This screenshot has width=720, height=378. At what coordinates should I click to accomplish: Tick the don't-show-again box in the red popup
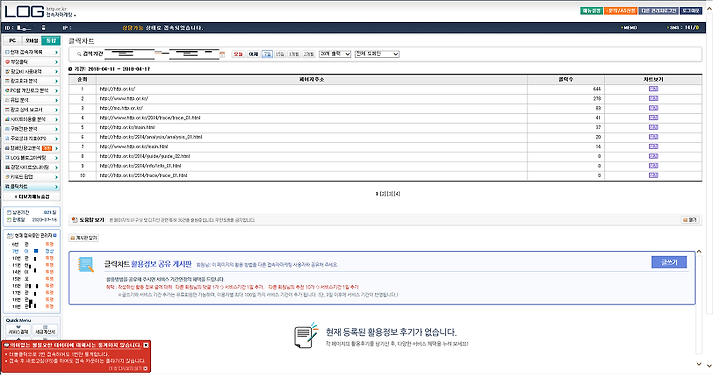coord(146,368)
